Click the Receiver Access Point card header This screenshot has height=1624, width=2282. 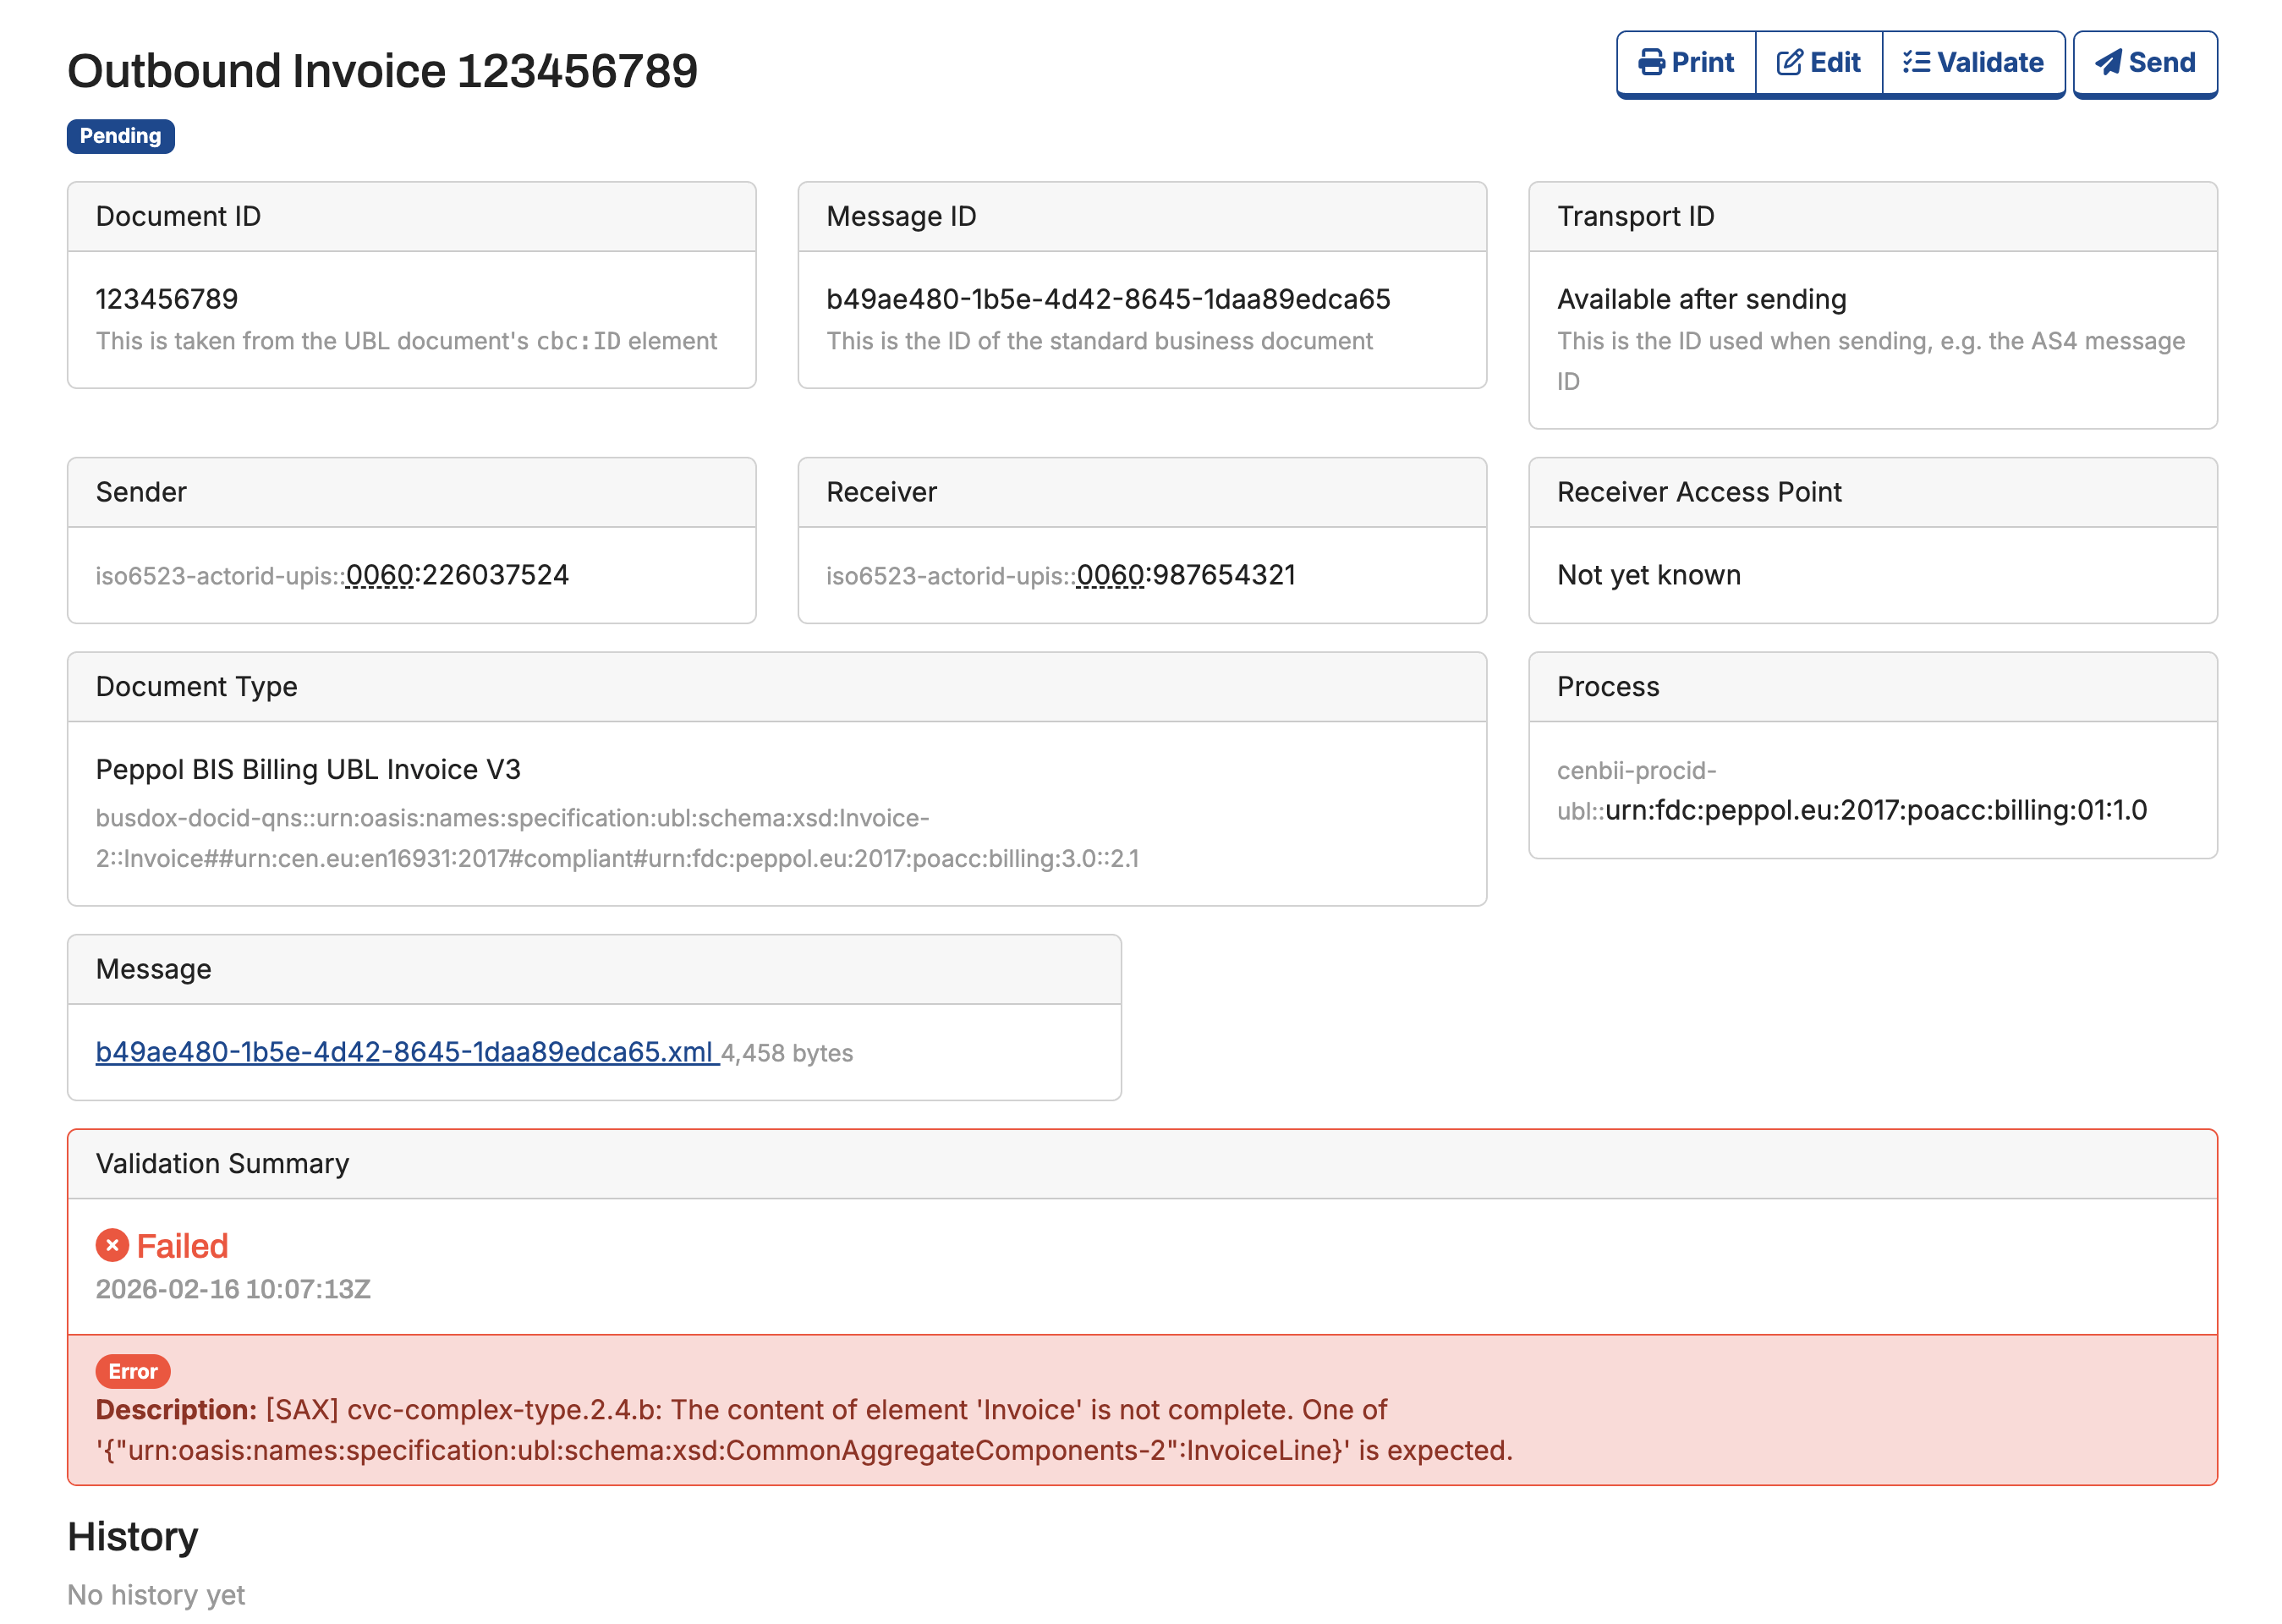point(1872,492)
